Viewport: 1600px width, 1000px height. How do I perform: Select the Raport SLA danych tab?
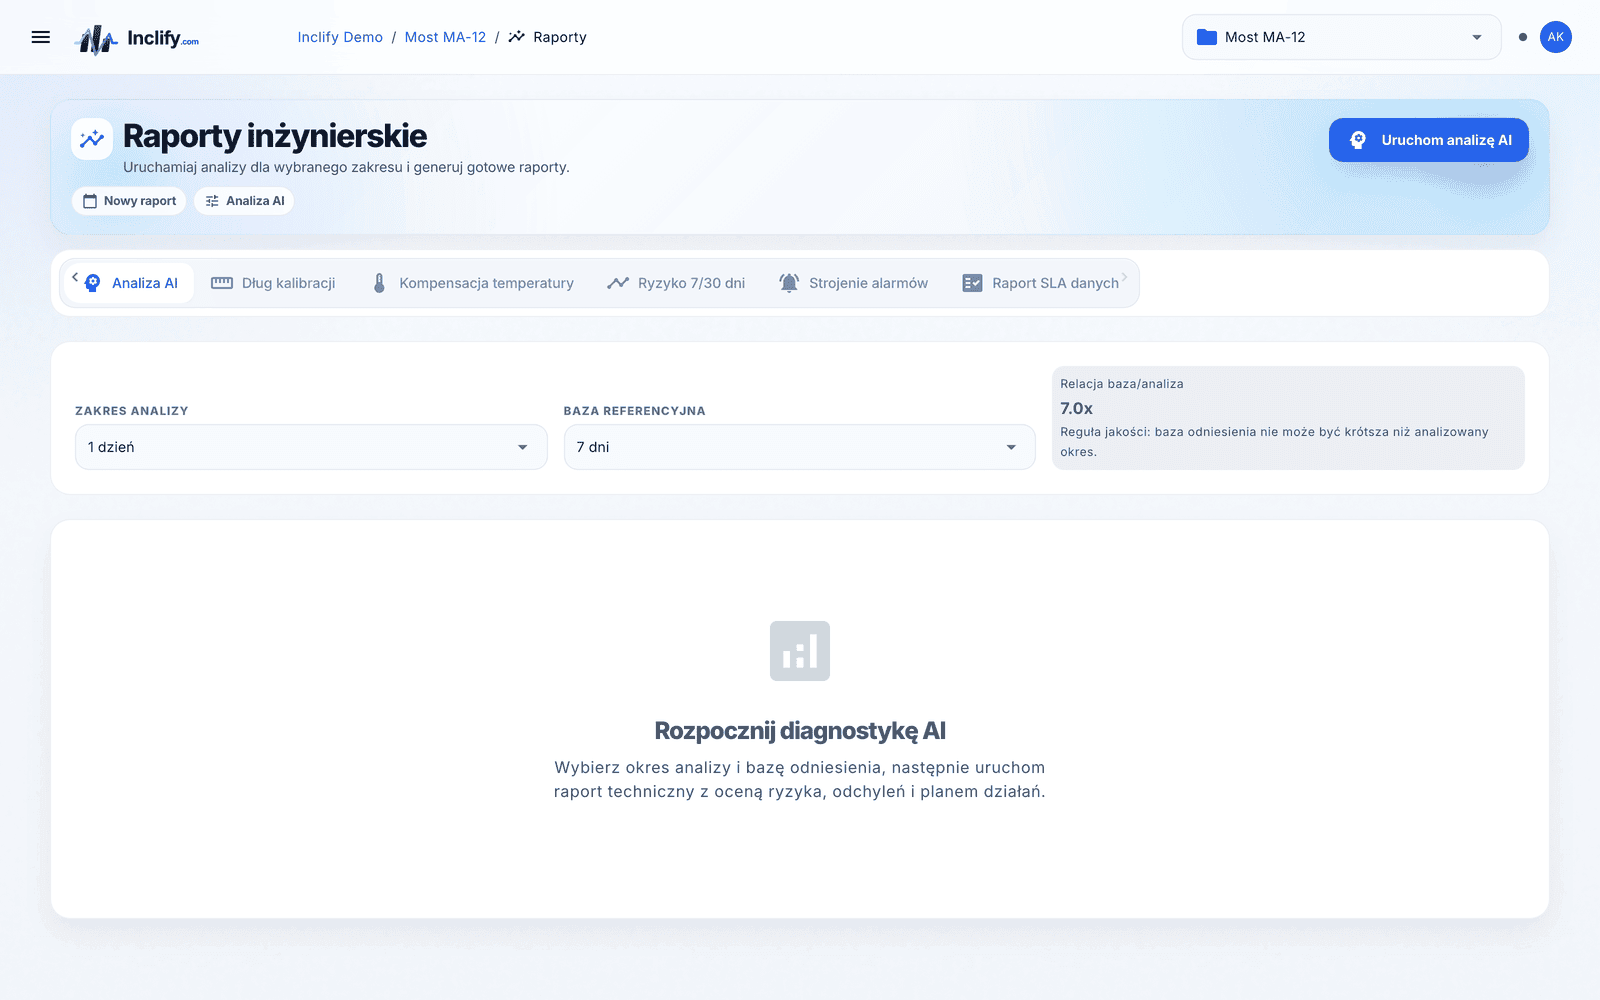click(1041, 283)
